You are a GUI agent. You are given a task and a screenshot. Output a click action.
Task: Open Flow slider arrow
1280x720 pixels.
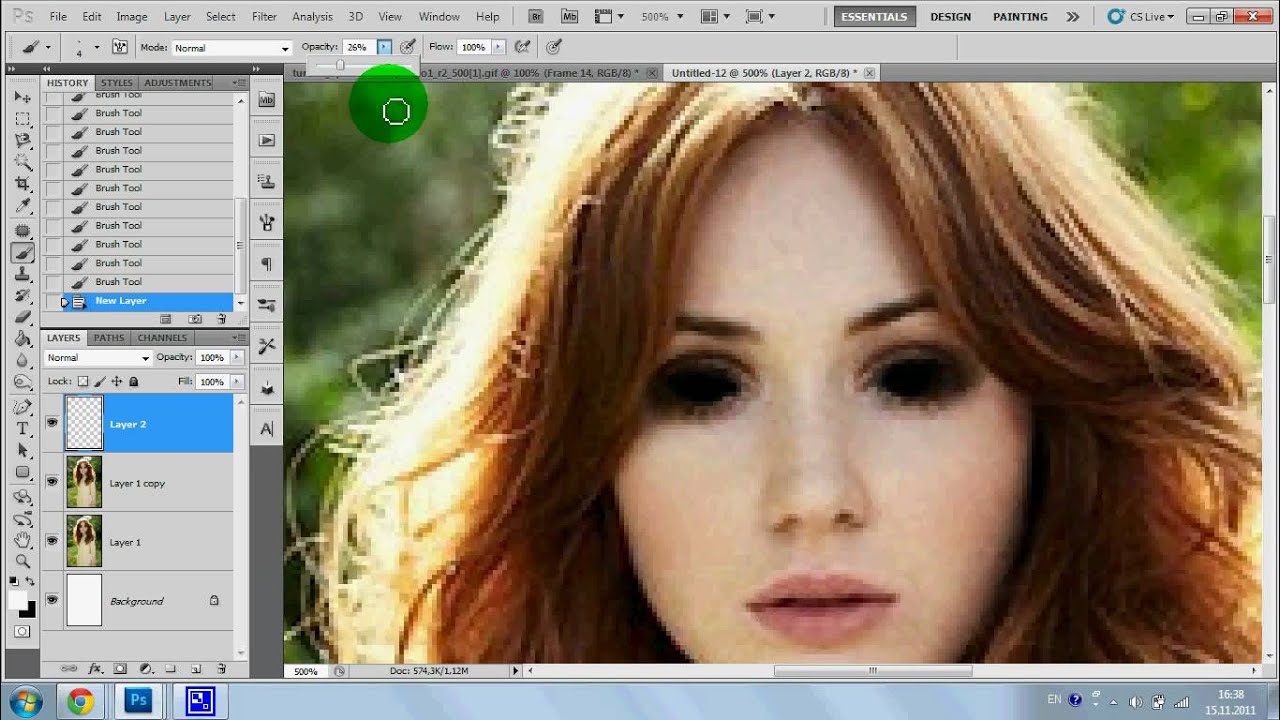[497, 47]
